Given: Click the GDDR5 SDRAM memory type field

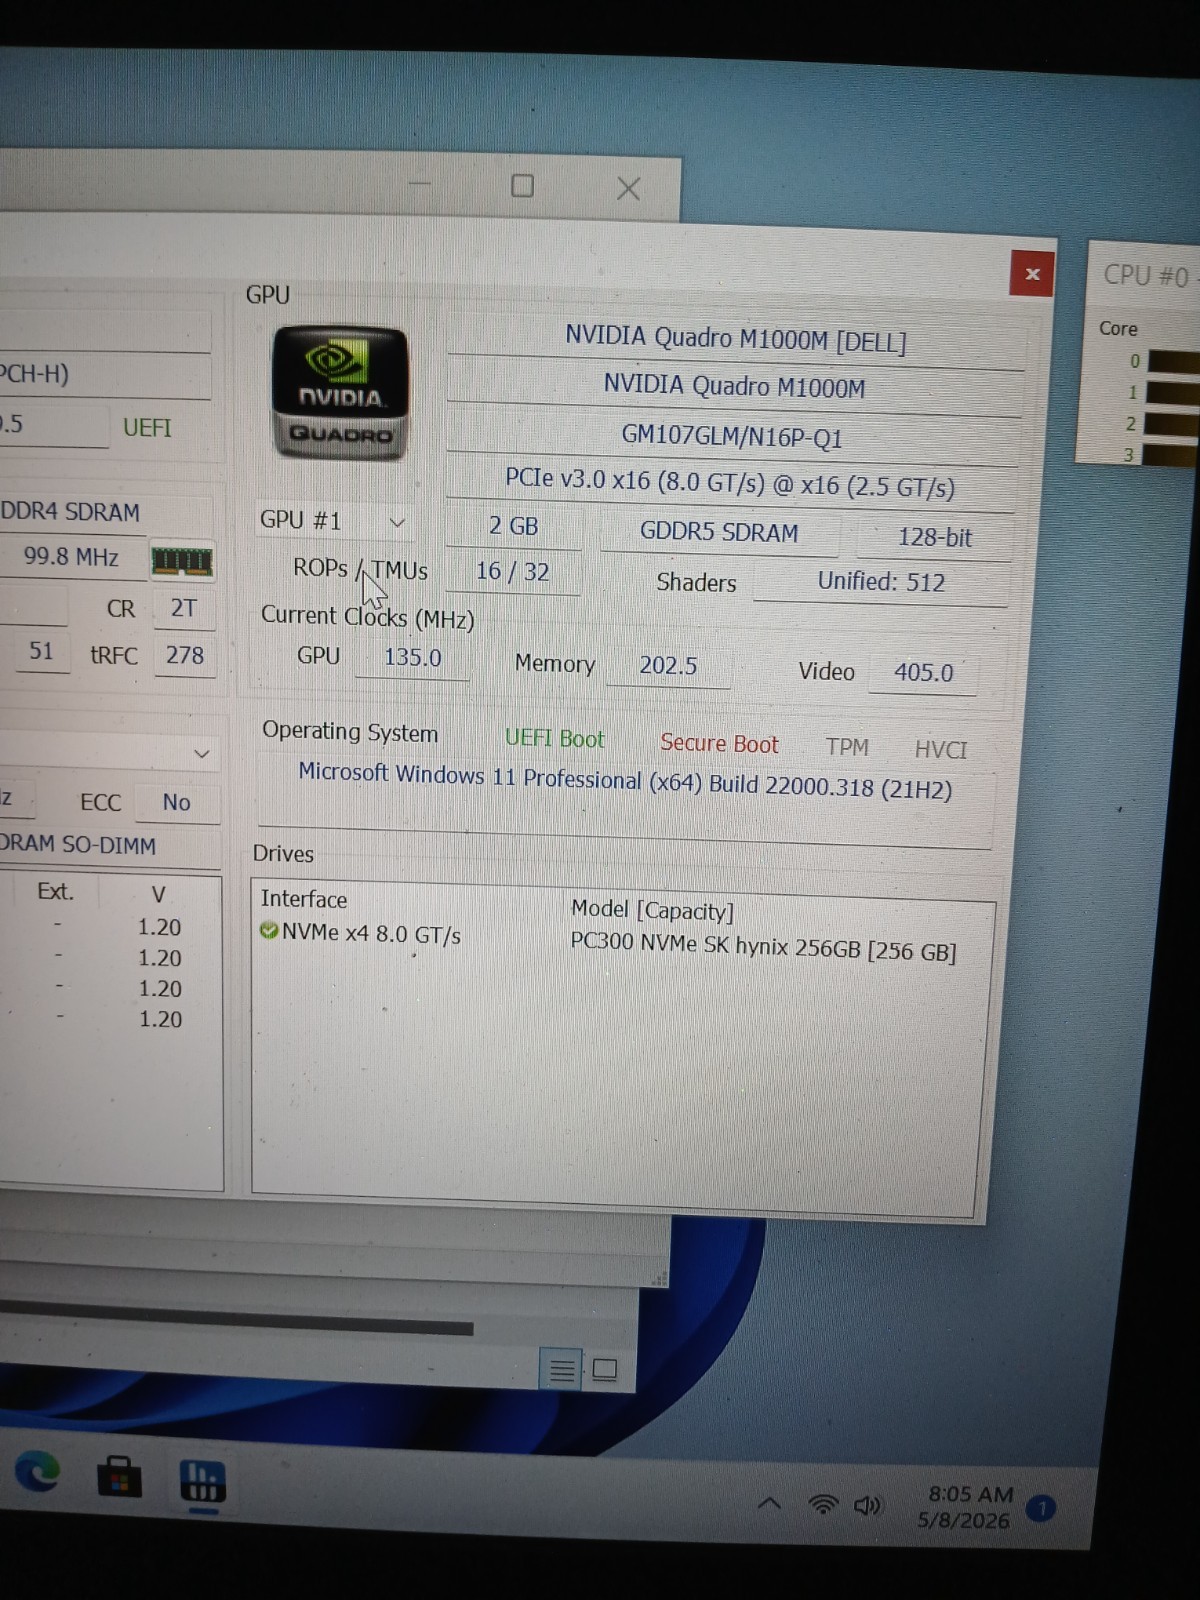Looking at the screenshot, I should click(719, 532).
